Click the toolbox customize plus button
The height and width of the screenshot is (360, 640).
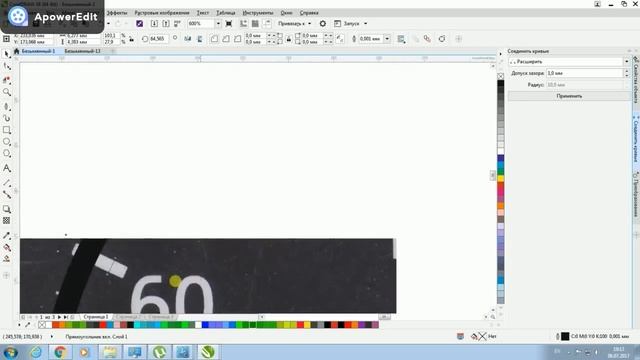click(x=6, y=276)
